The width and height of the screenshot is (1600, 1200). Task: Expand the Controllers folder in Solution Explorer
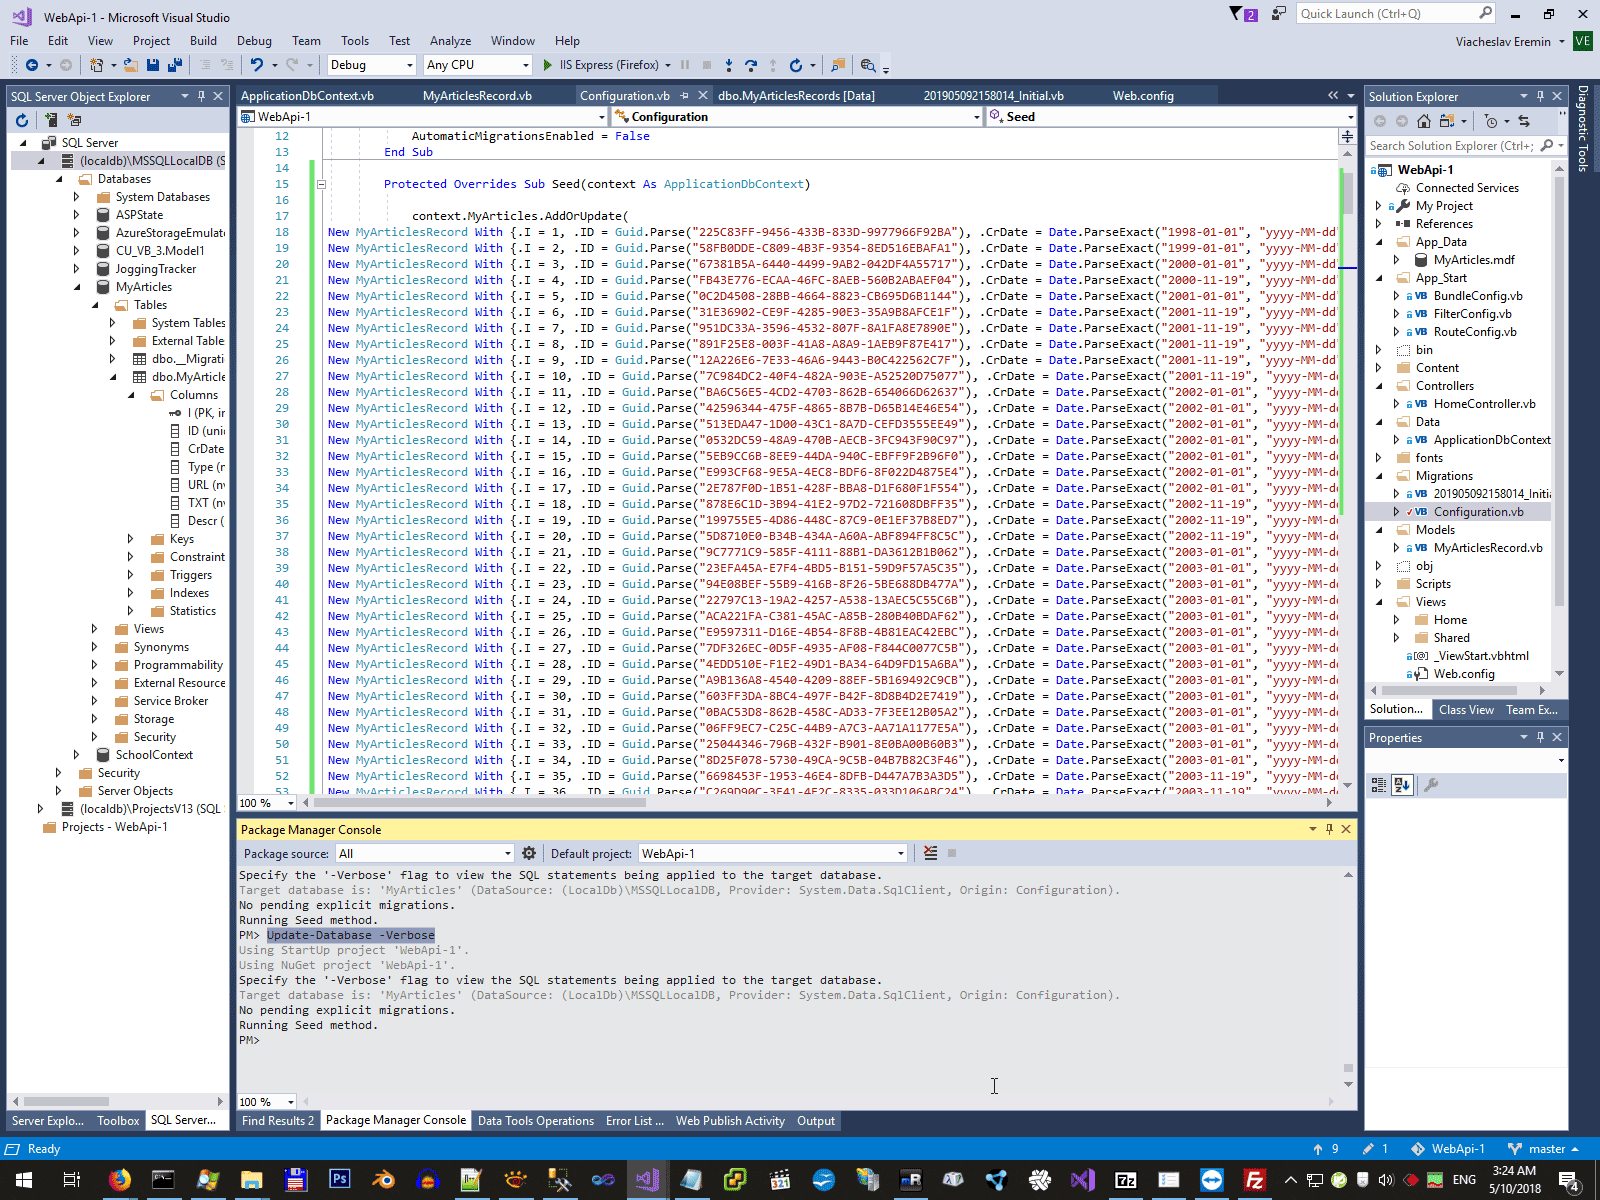1379,386
